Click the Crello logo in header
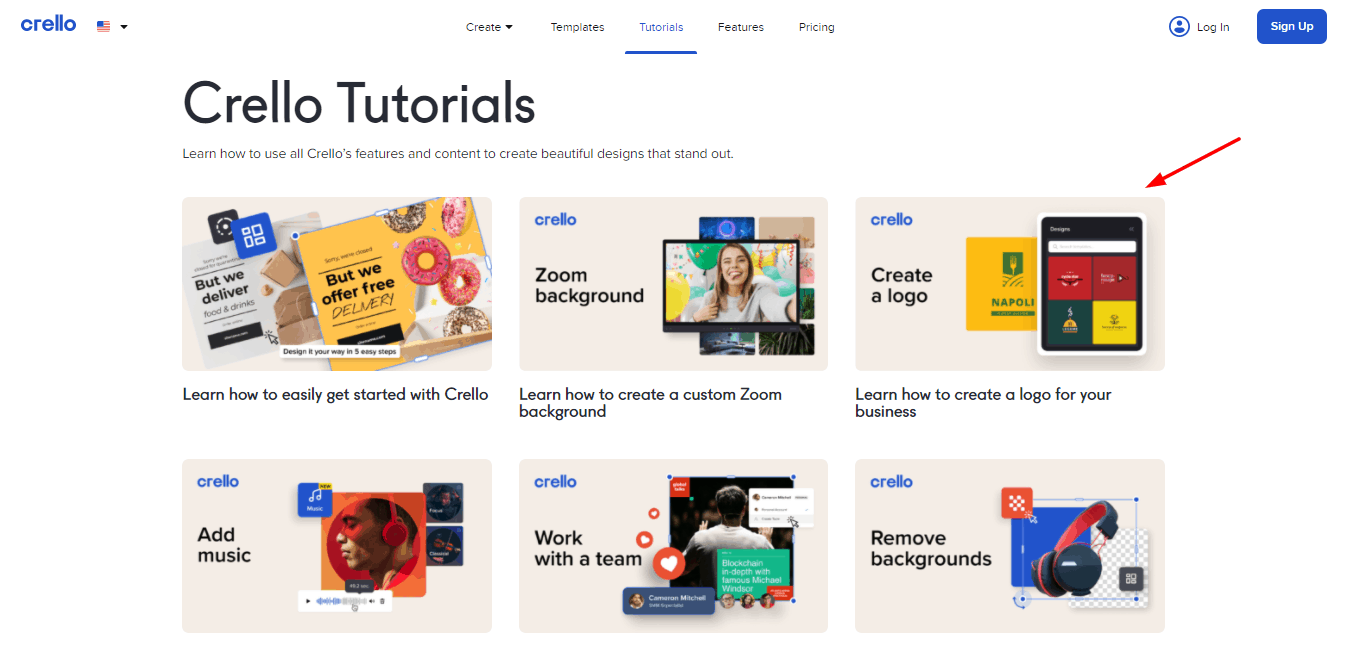 48,24
